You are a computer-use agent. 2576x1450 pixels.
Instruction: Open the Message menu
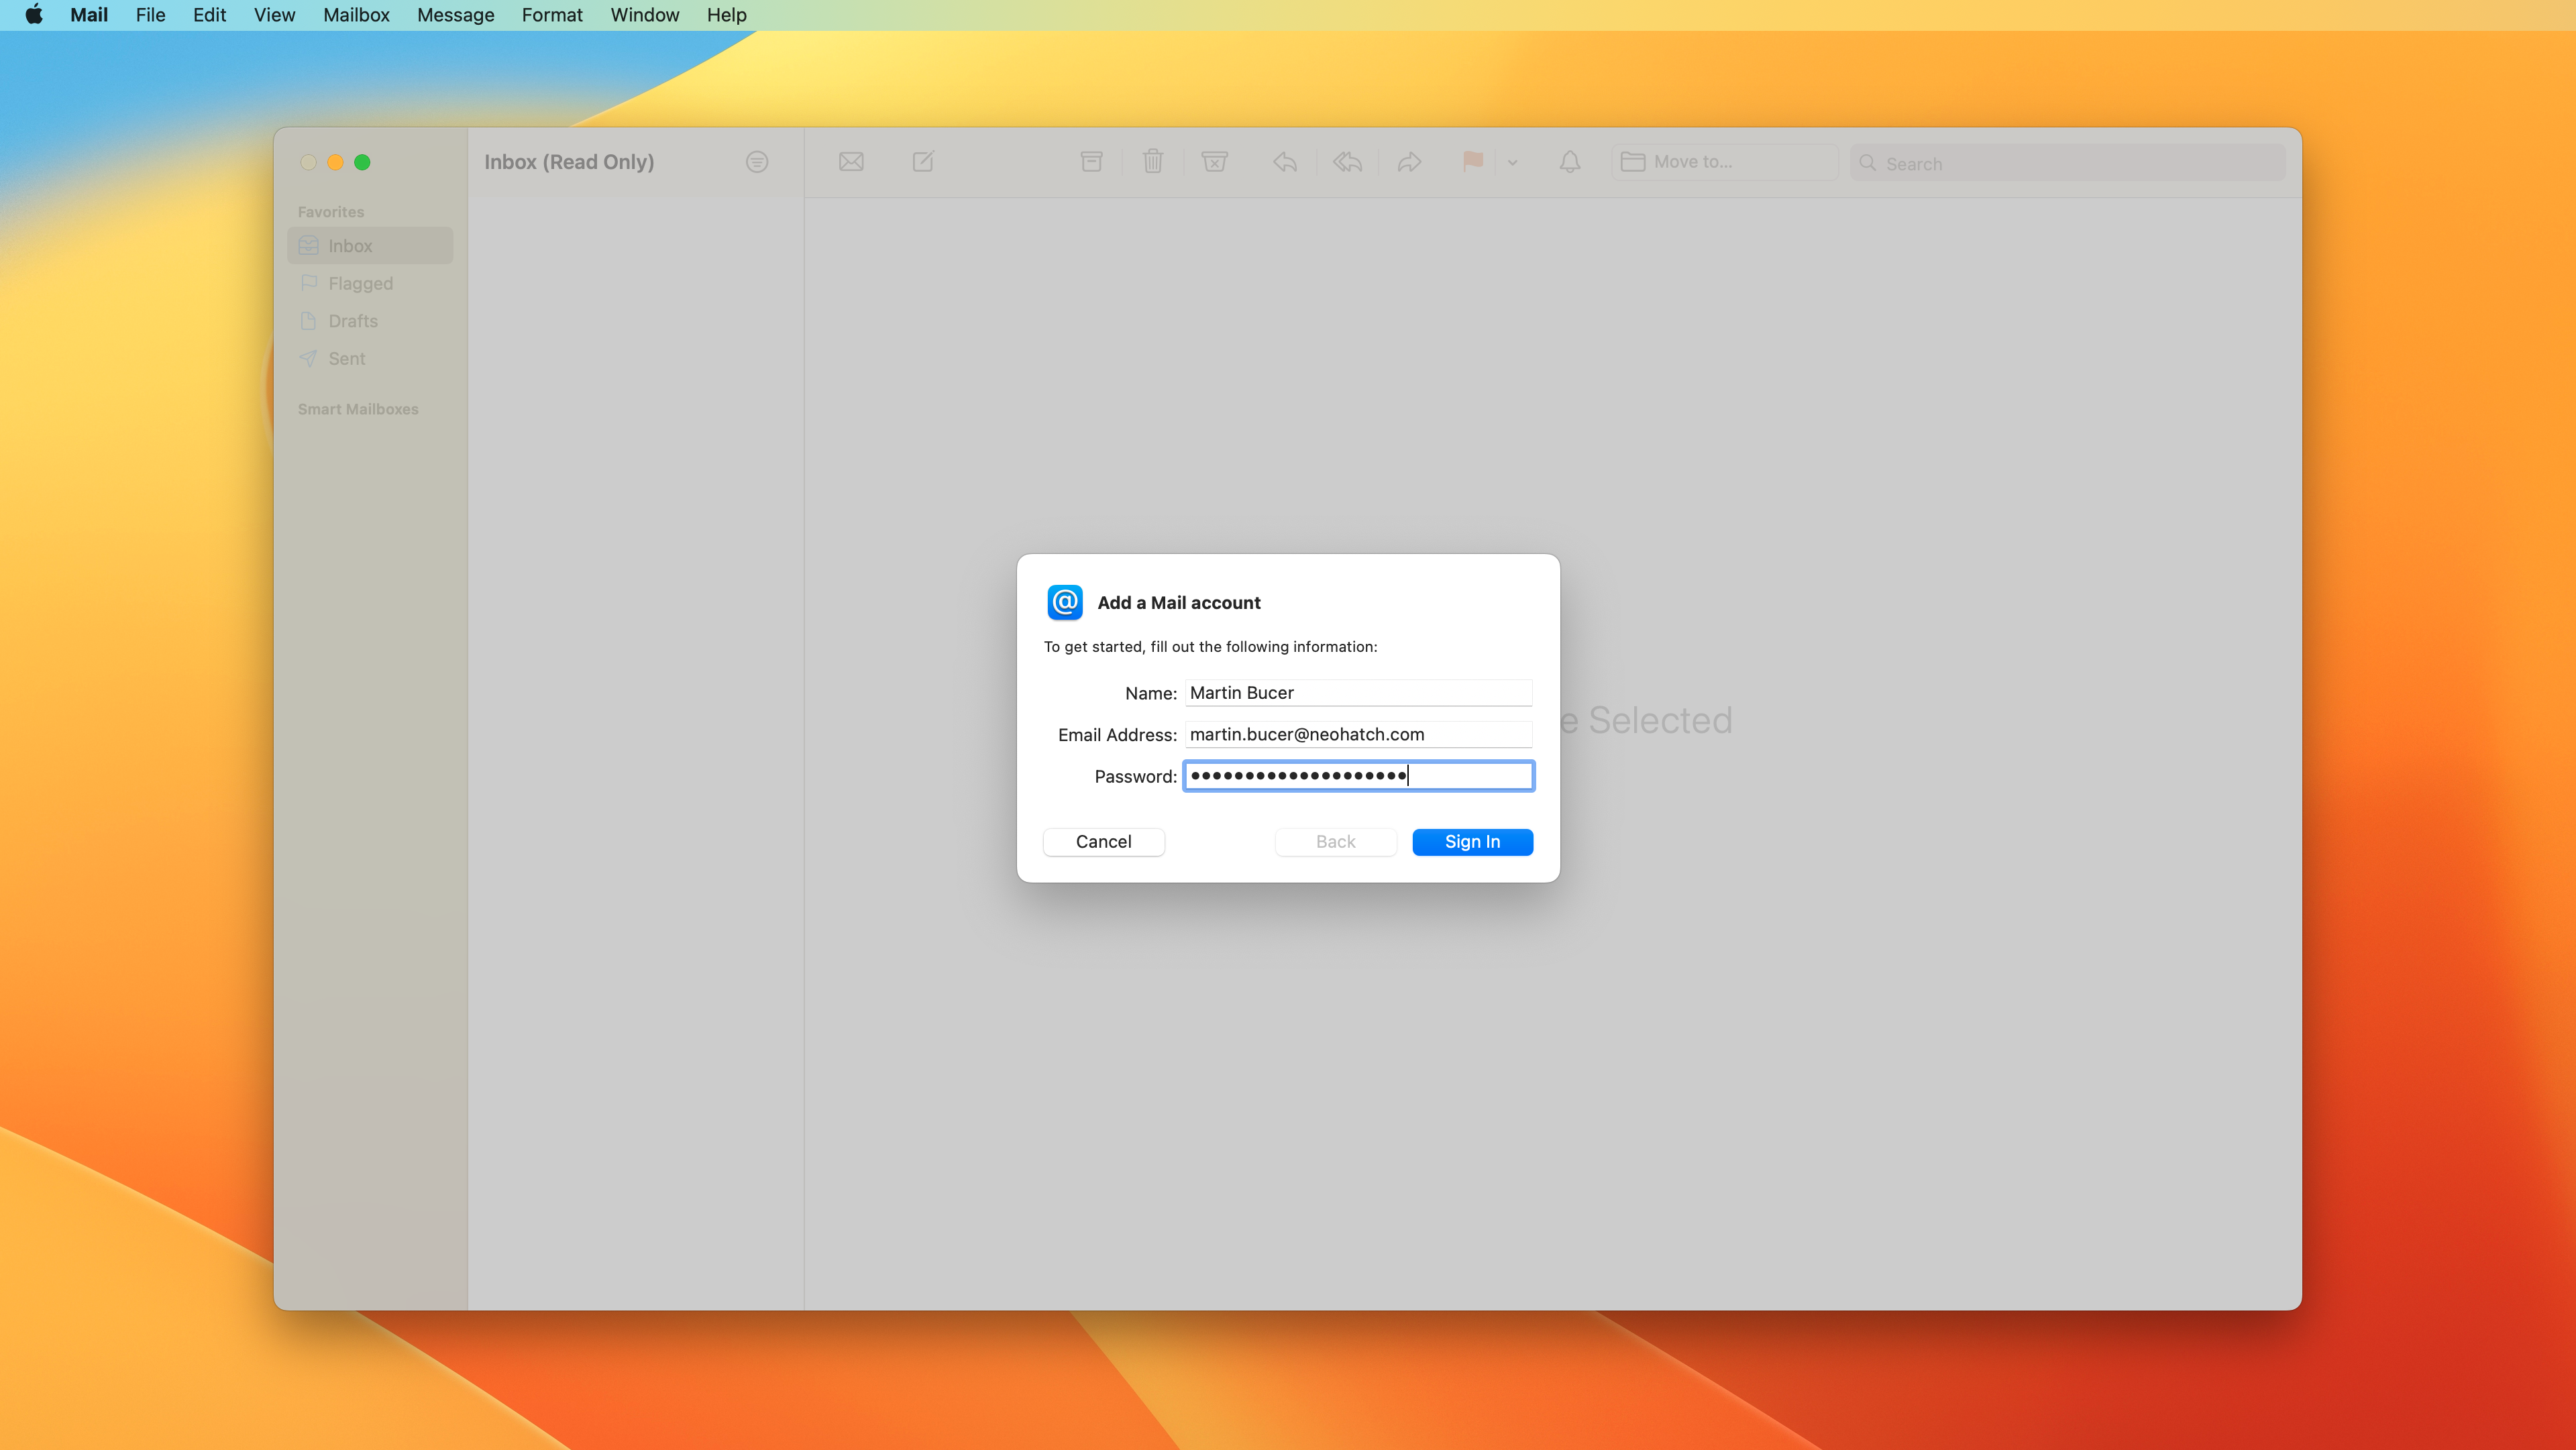click(455, 15)
